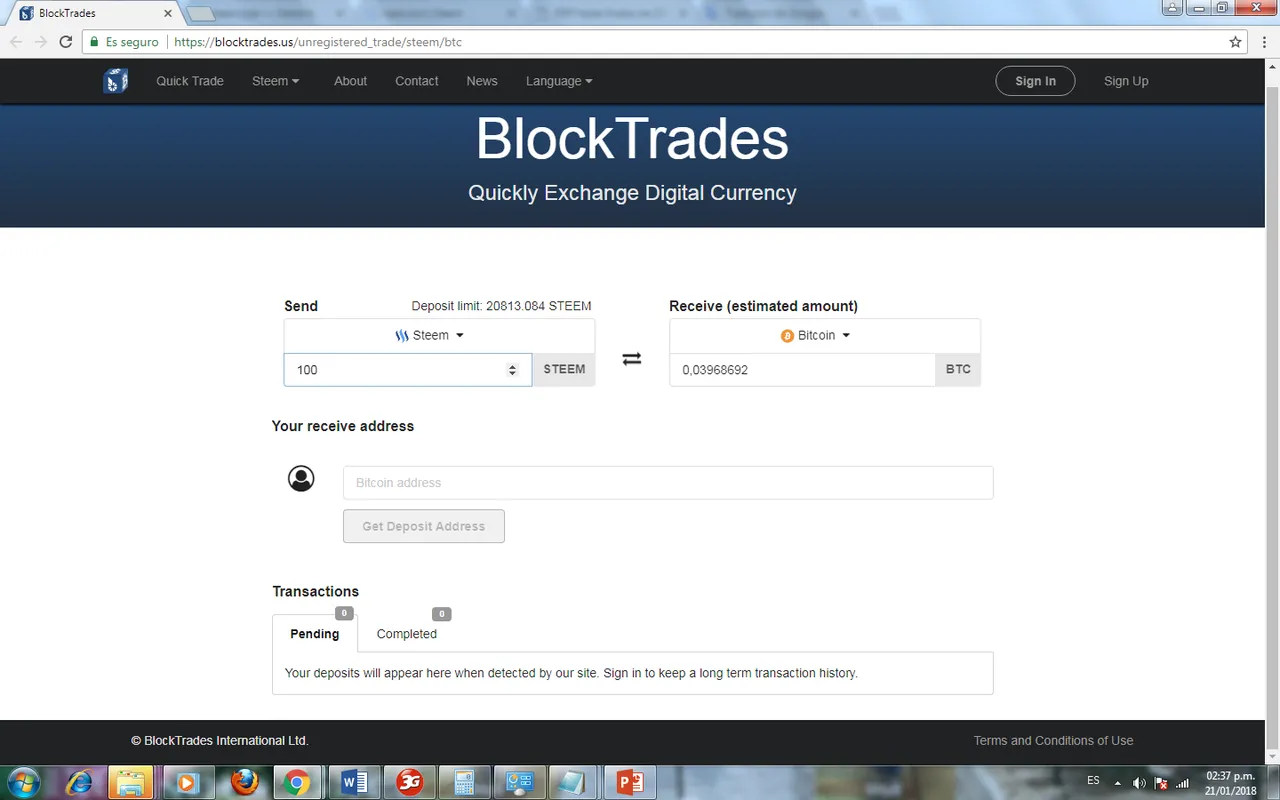Open Internet Explorer from taskbar

click(x=80, y=782)
